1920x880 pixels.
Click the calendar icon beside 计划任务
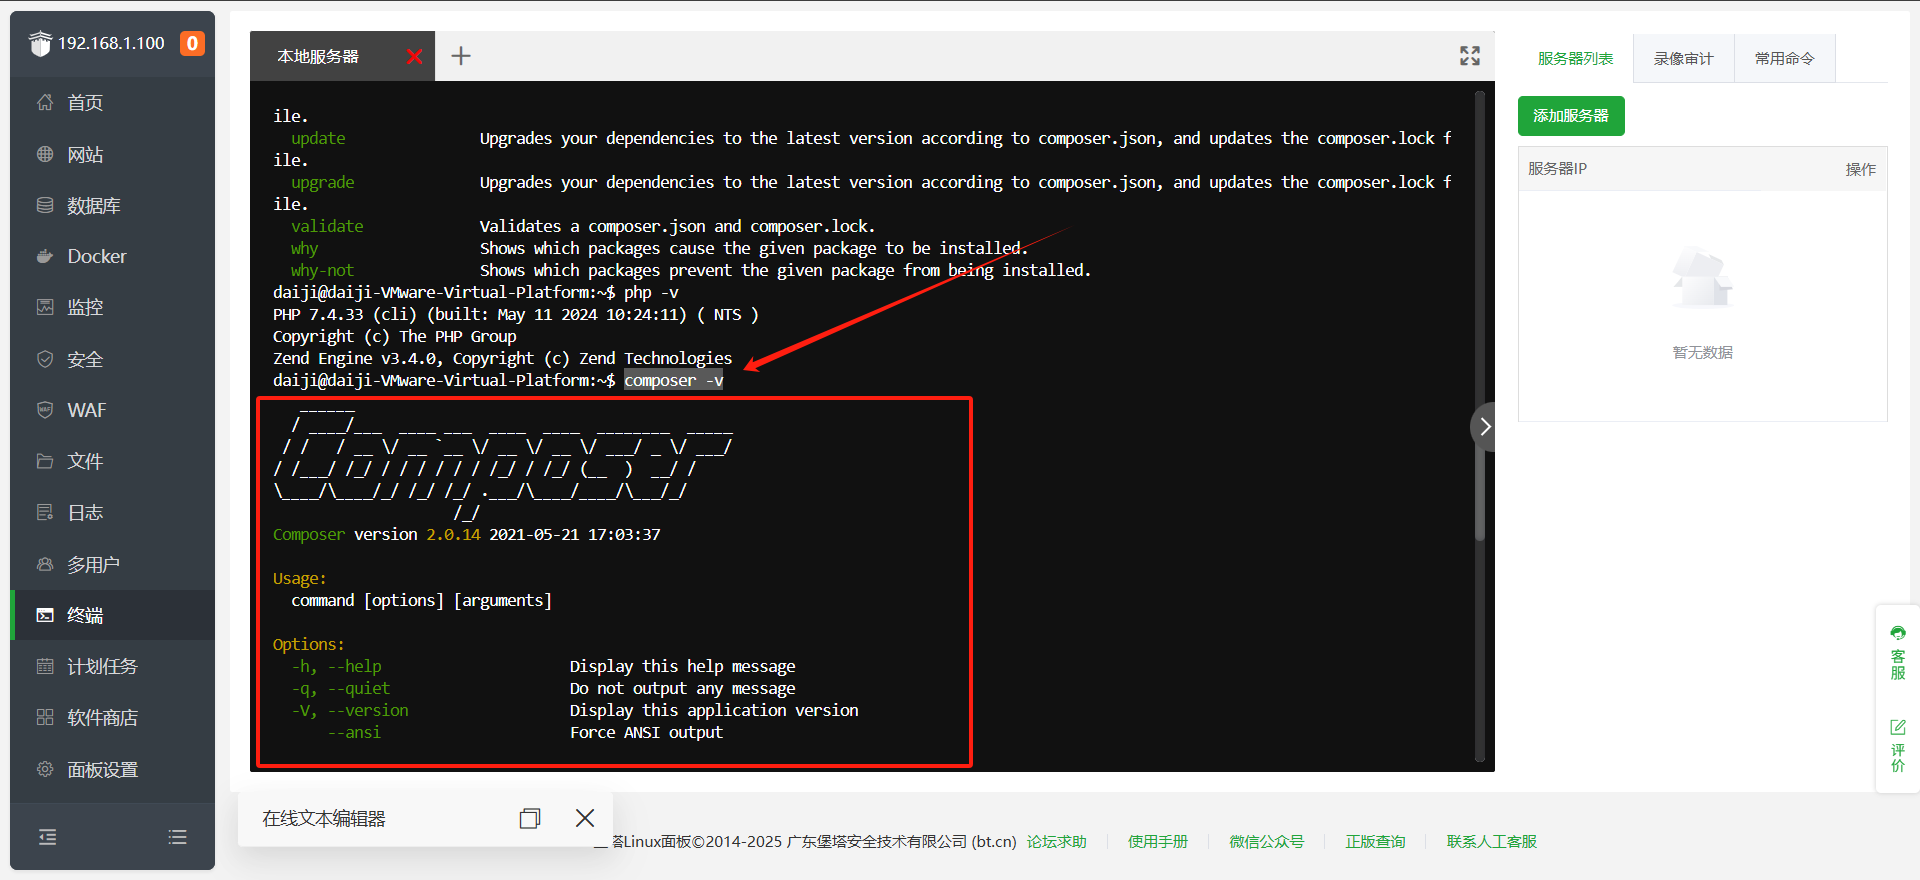tap(45, 666)
